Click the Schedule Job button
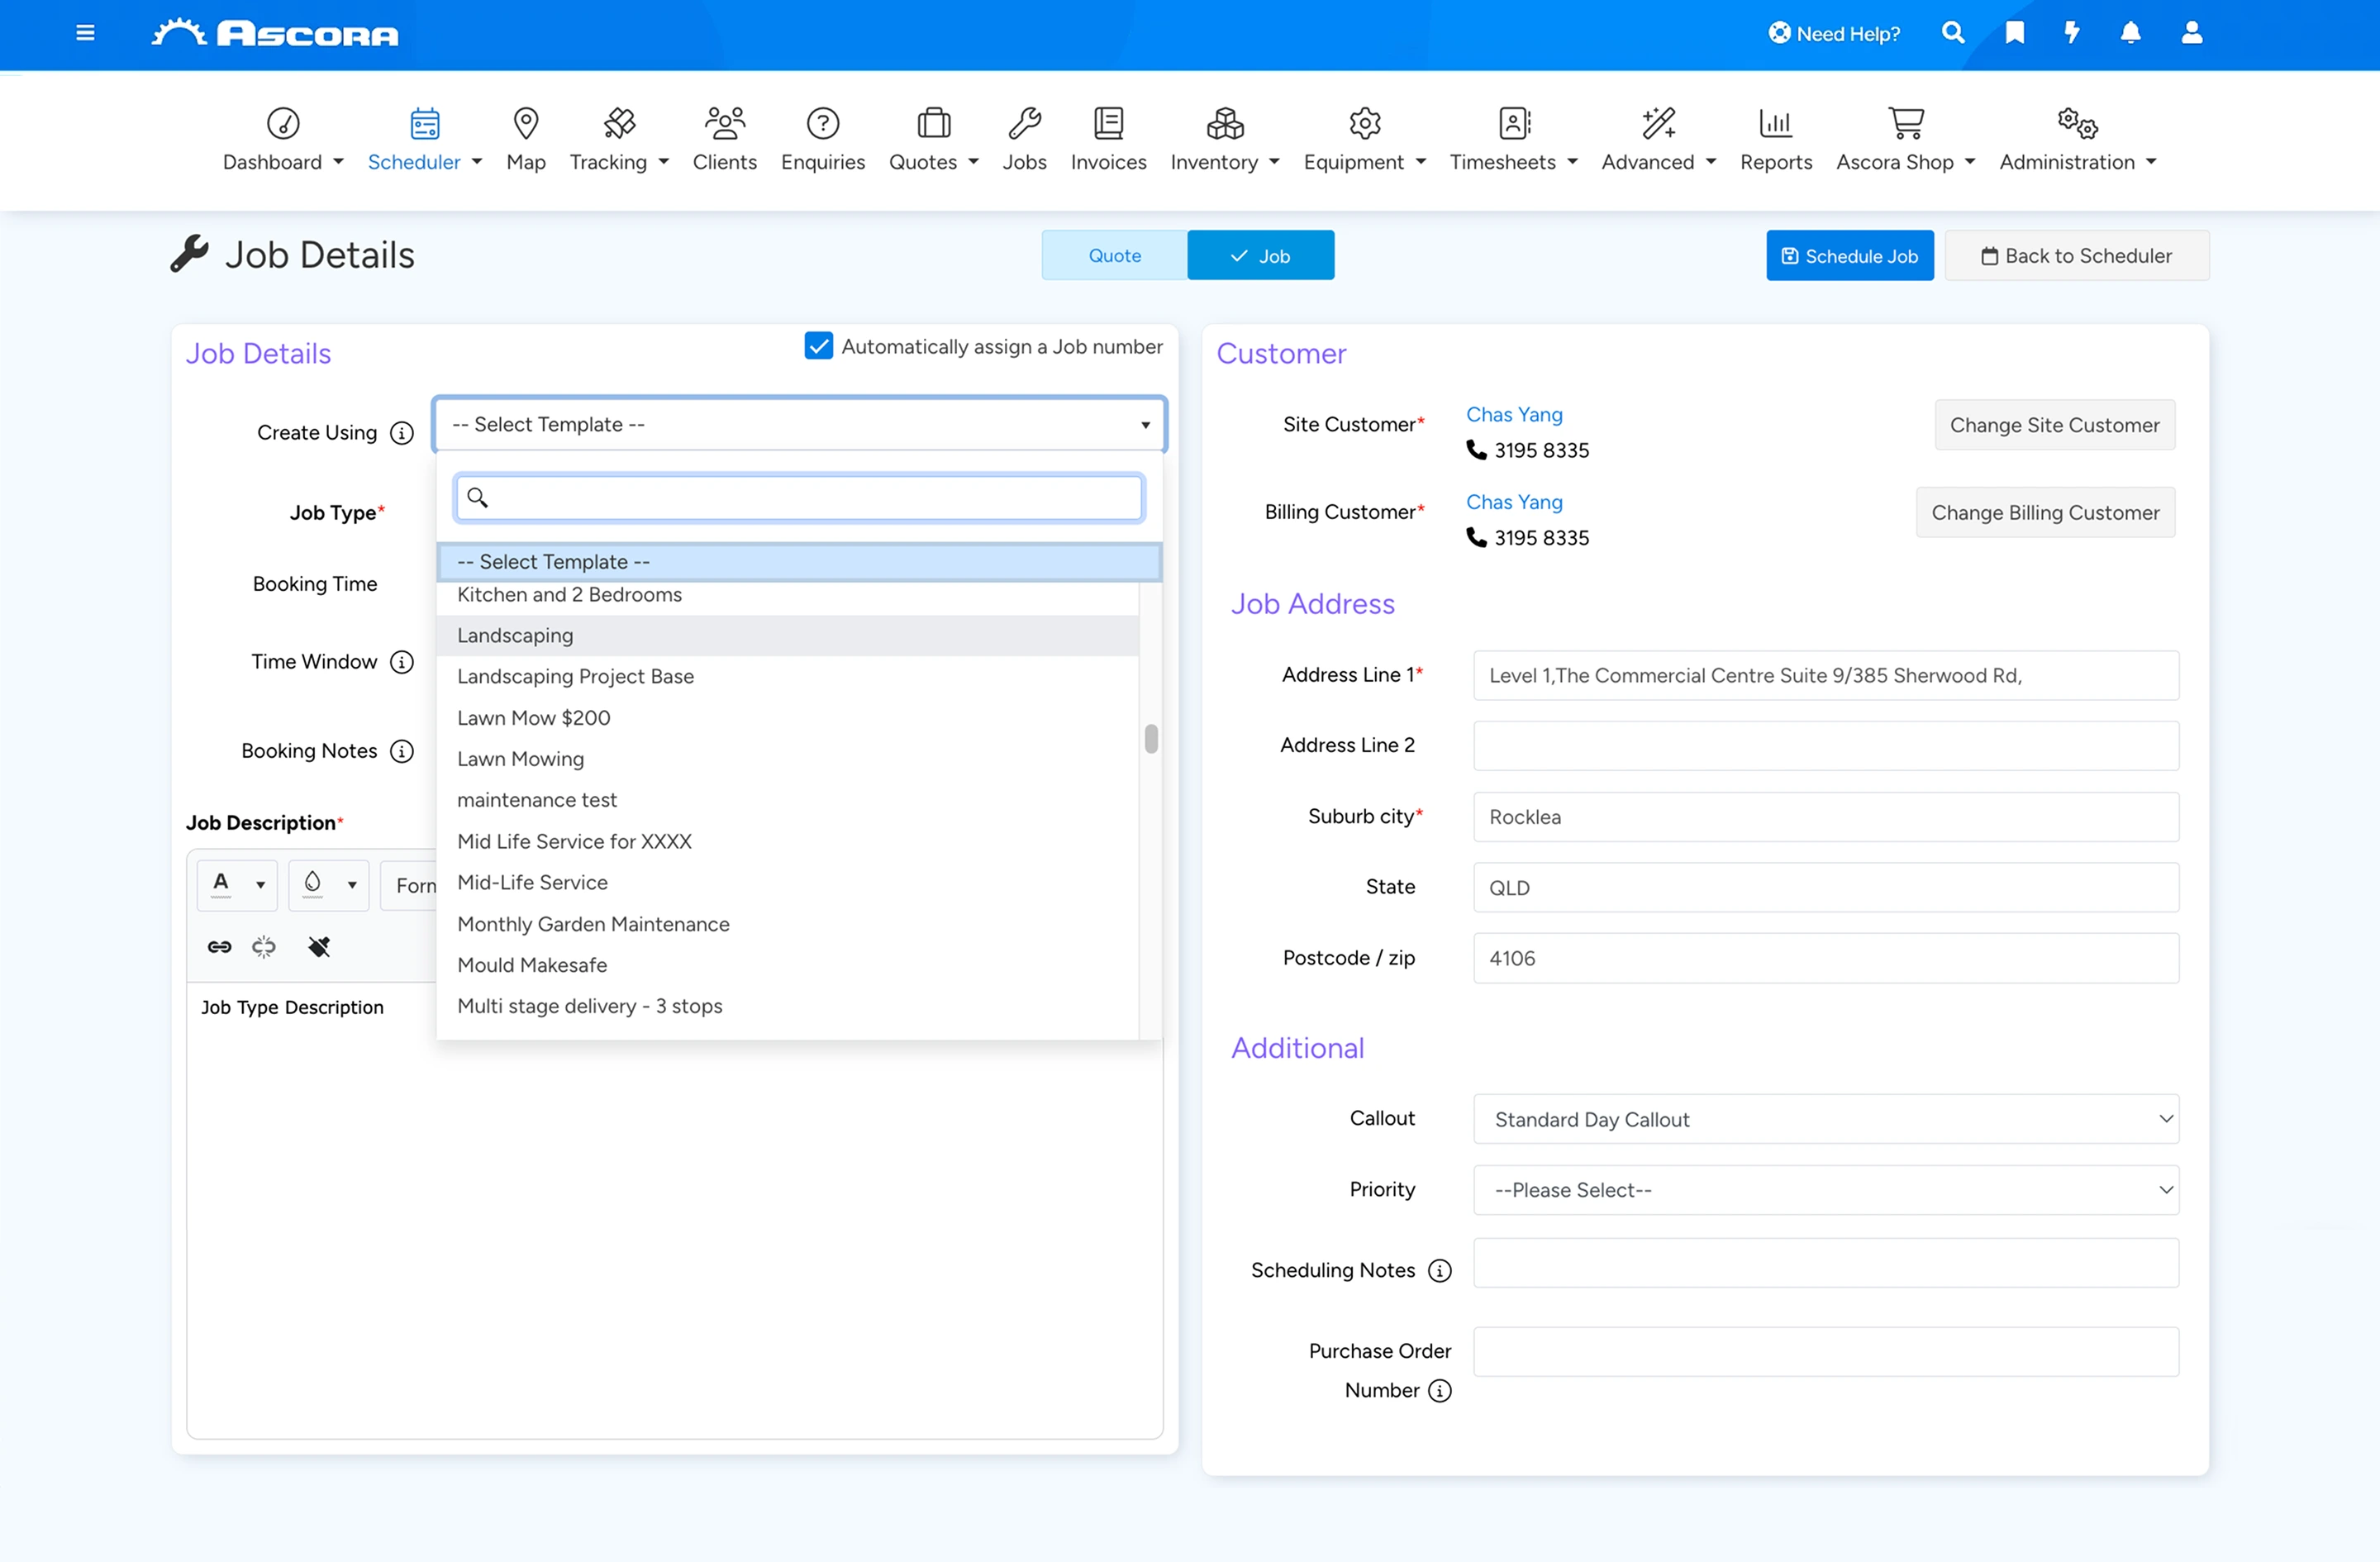Screen dimensions: 2380x1562 click(1849, 256)
